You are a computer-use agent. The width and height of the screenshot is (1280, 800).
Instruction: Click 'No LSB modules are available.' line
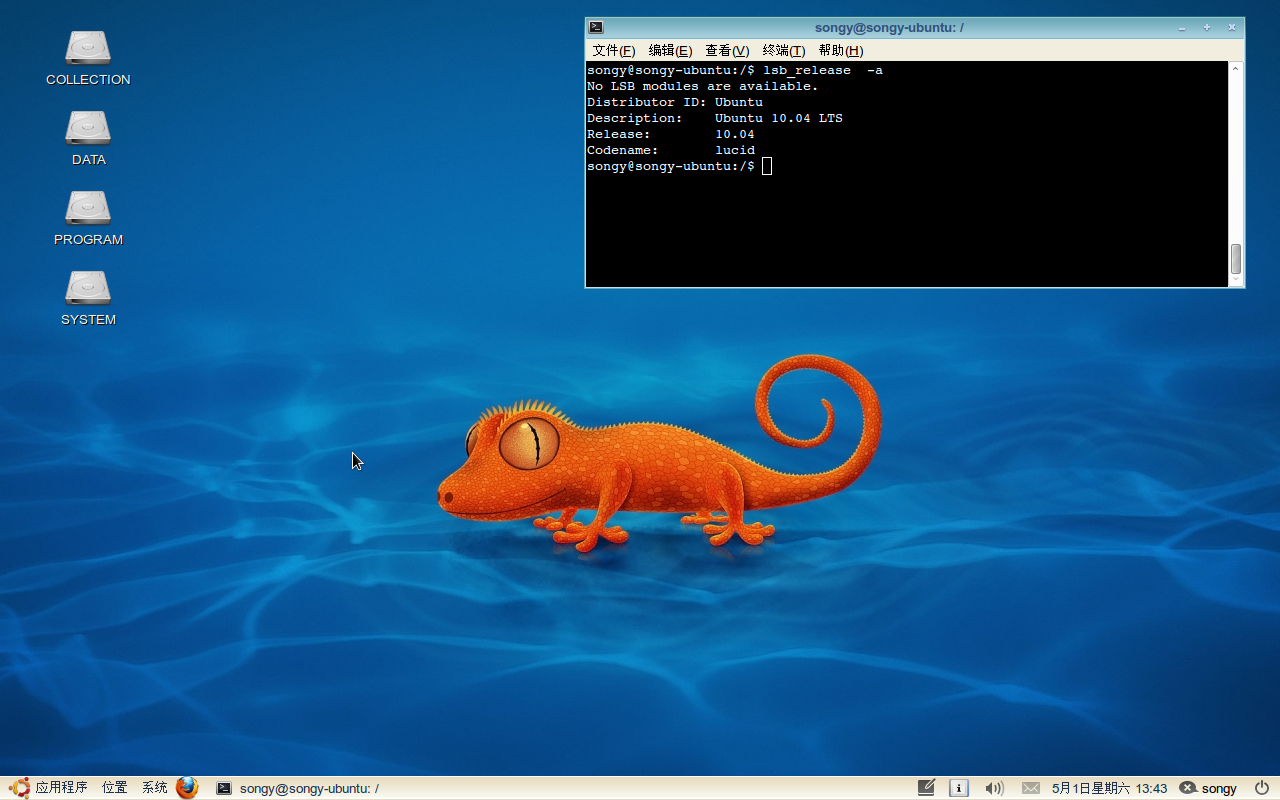(x=703, y=86)
